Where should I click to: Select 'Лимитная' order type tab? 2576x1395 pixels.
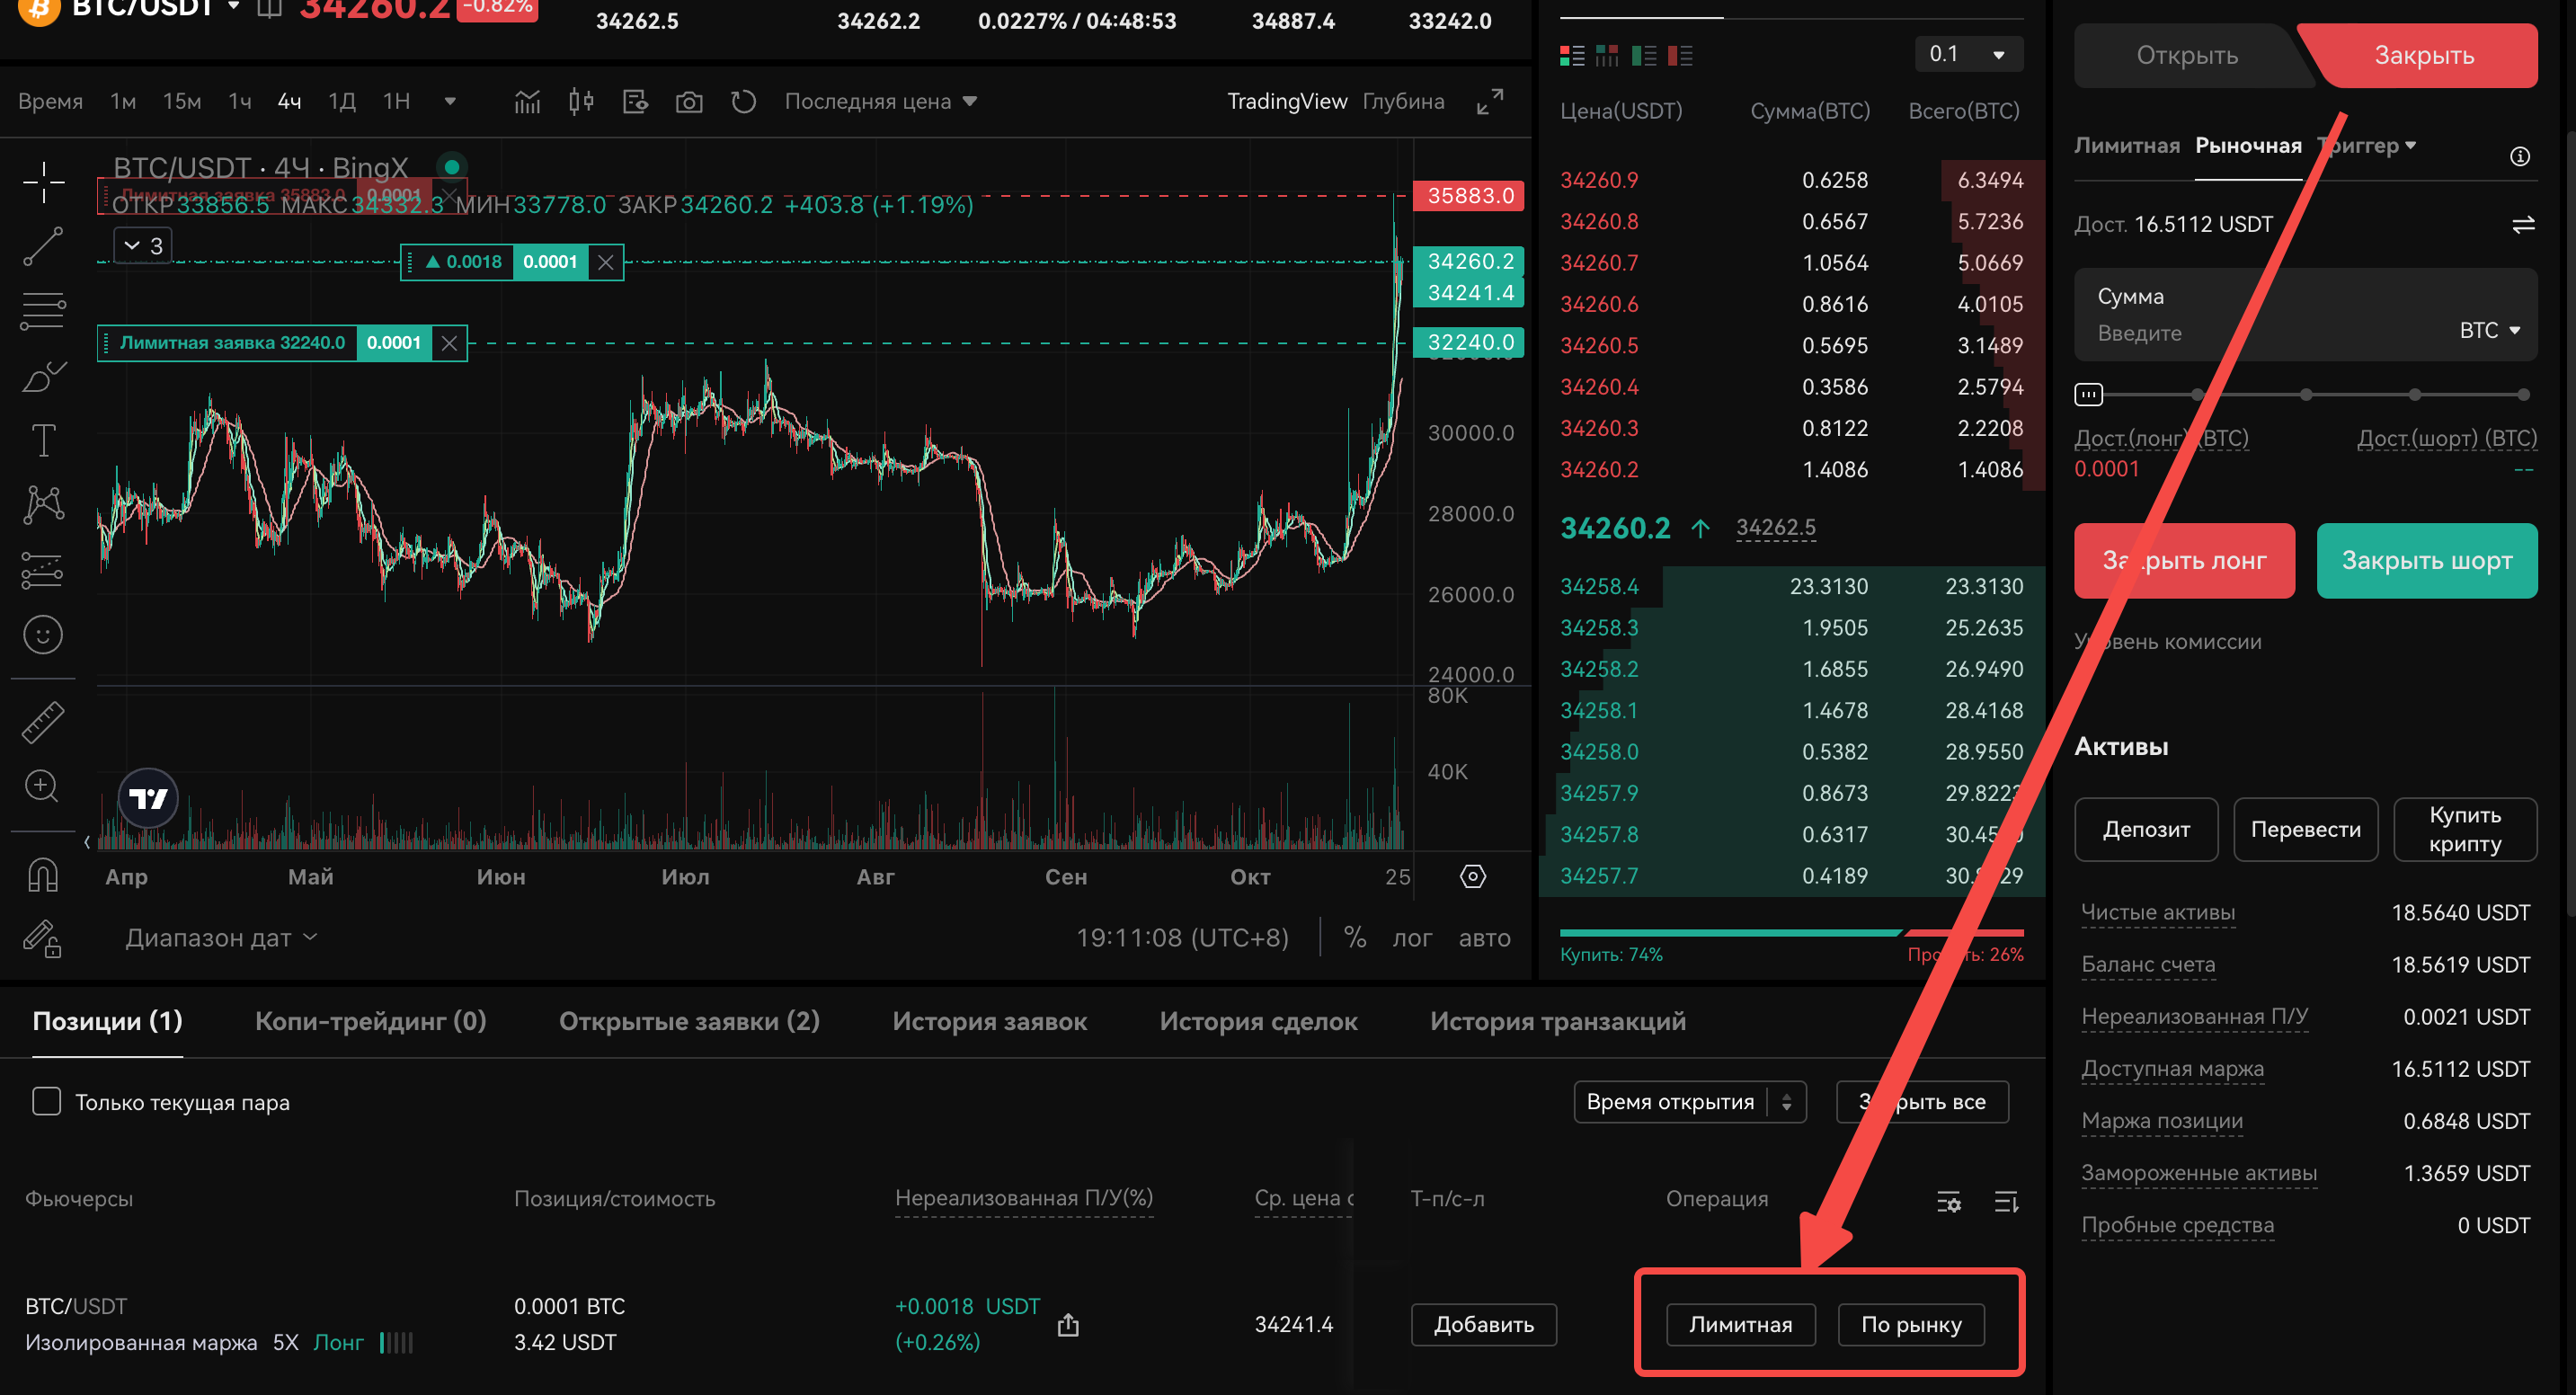coord(2126,145)
